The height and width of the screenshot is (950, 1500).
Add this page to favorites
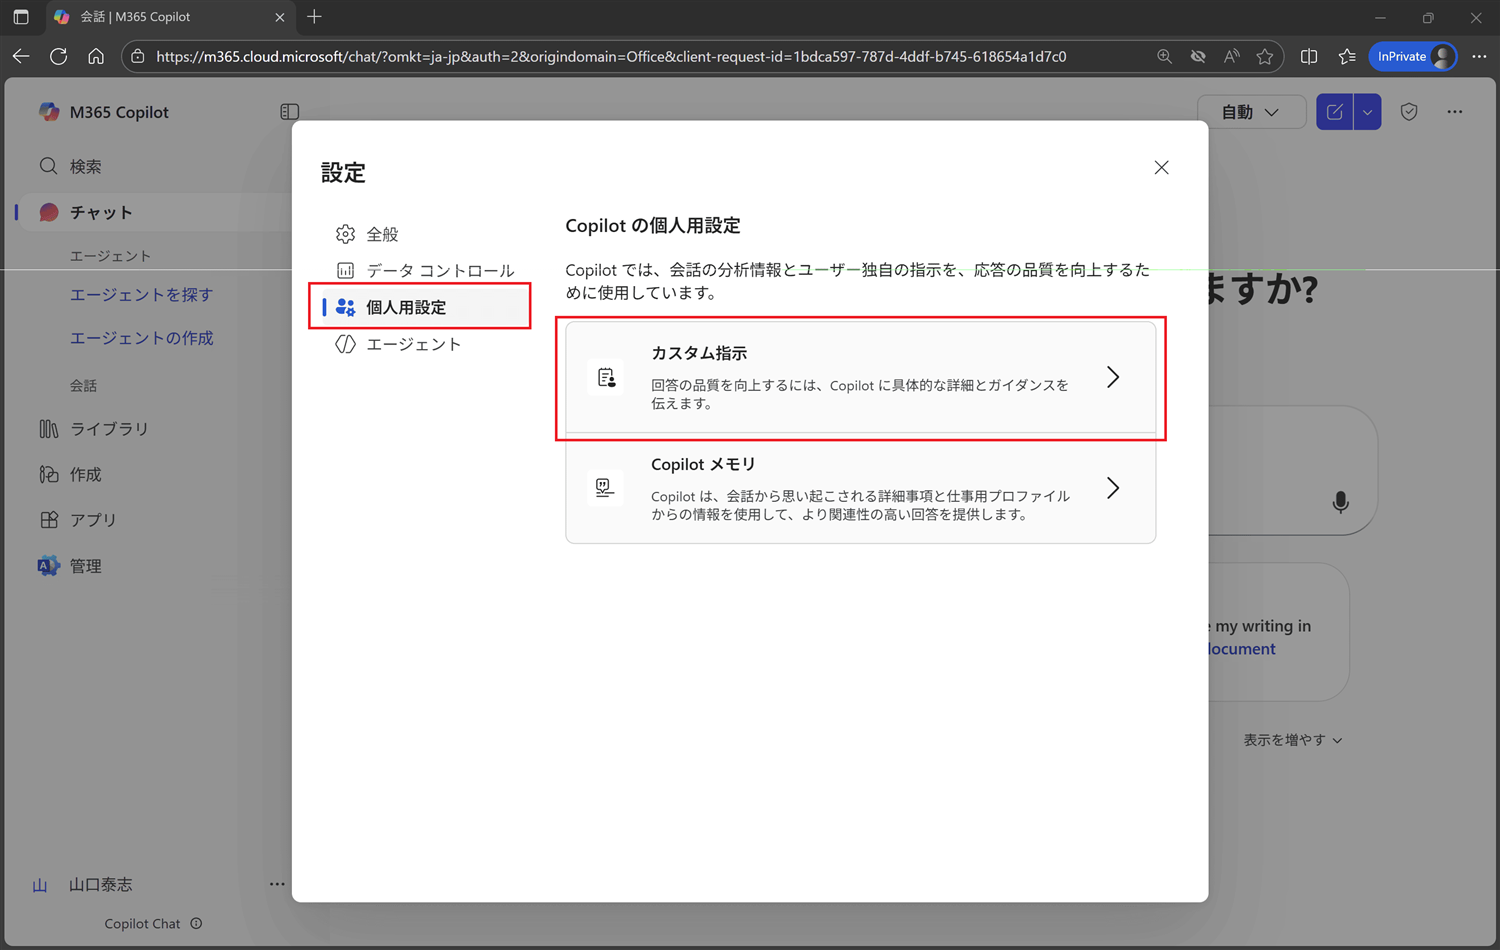pos(1265,57)
